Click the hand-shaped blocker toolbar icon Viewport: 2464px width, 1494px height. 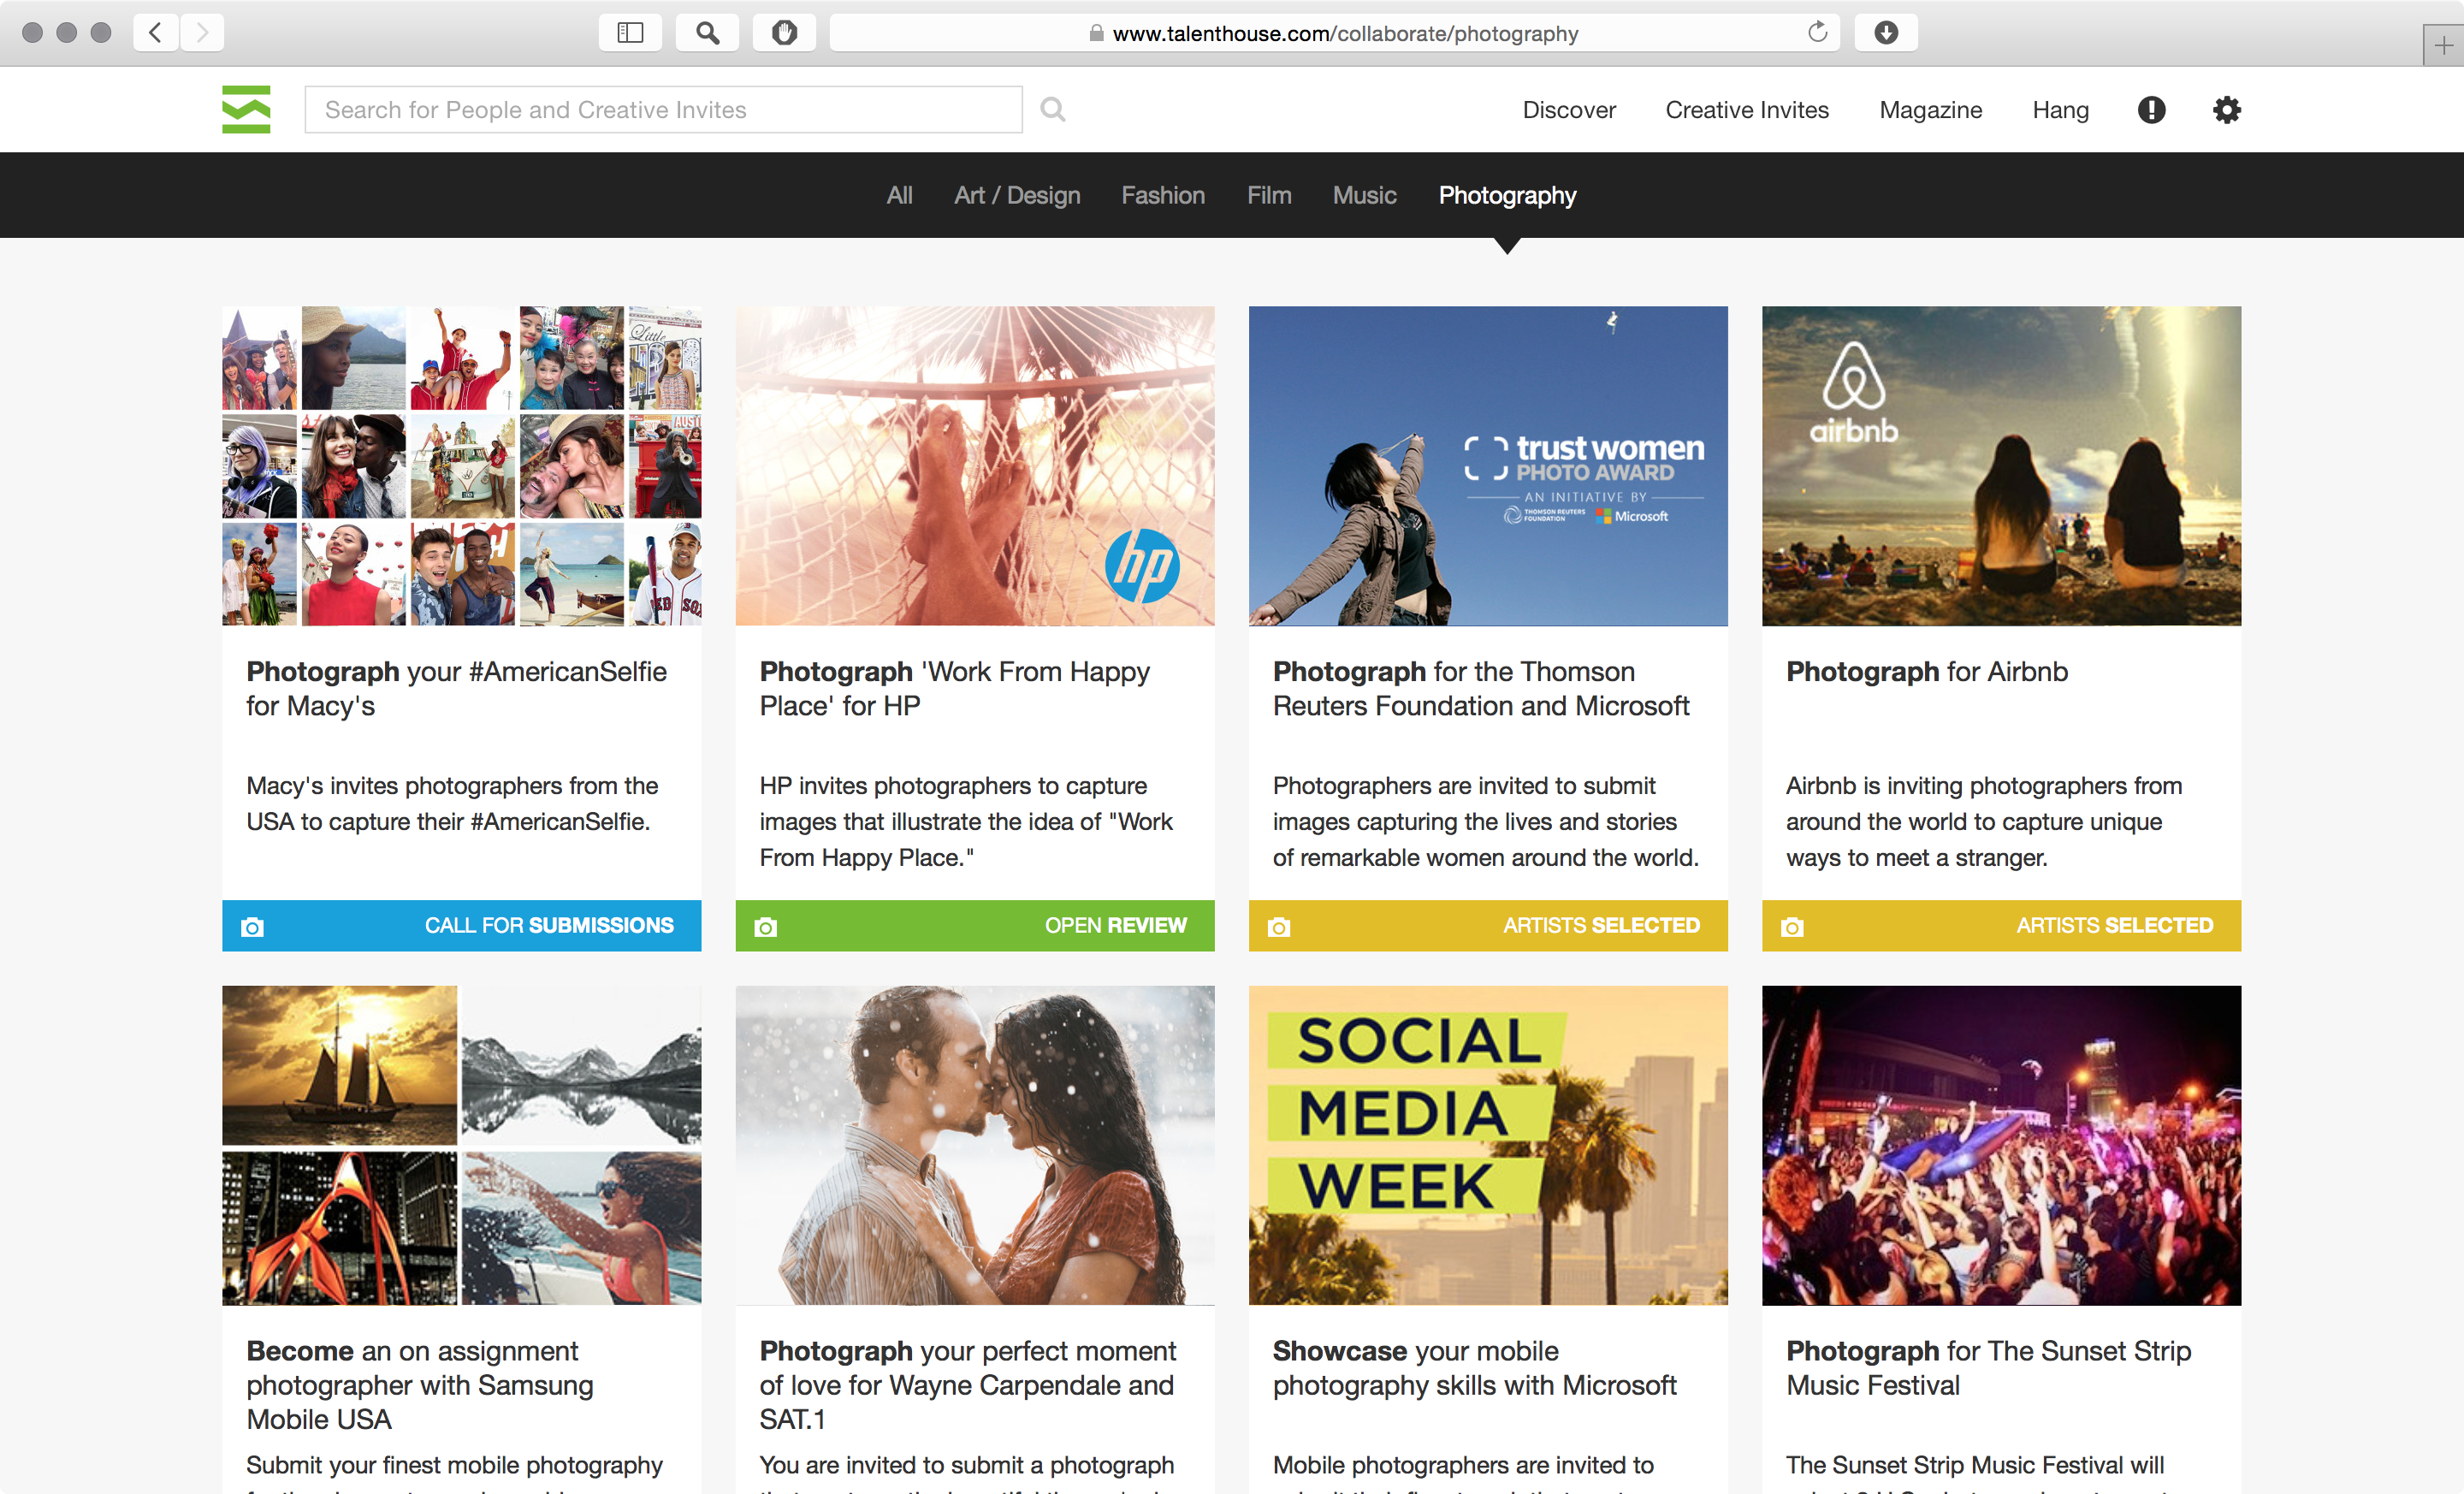(784, 33)
